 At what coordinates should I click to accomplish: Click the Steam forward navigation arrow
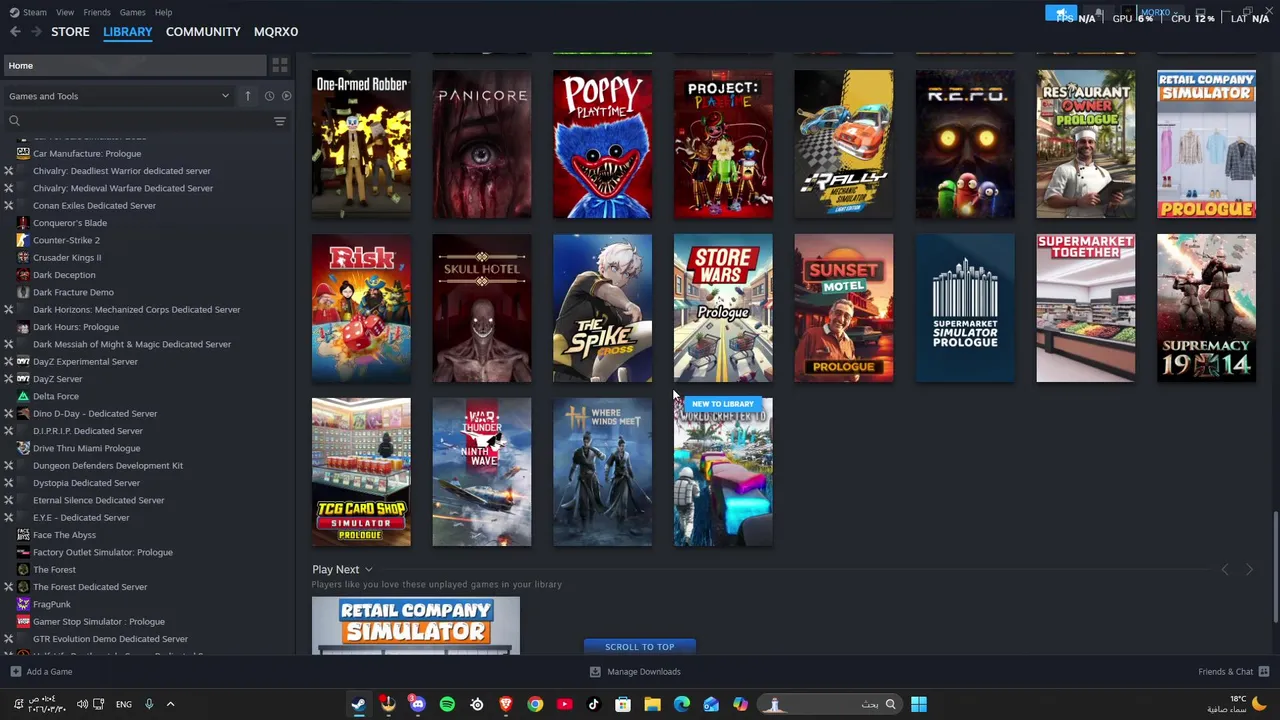tap(36, 32)
